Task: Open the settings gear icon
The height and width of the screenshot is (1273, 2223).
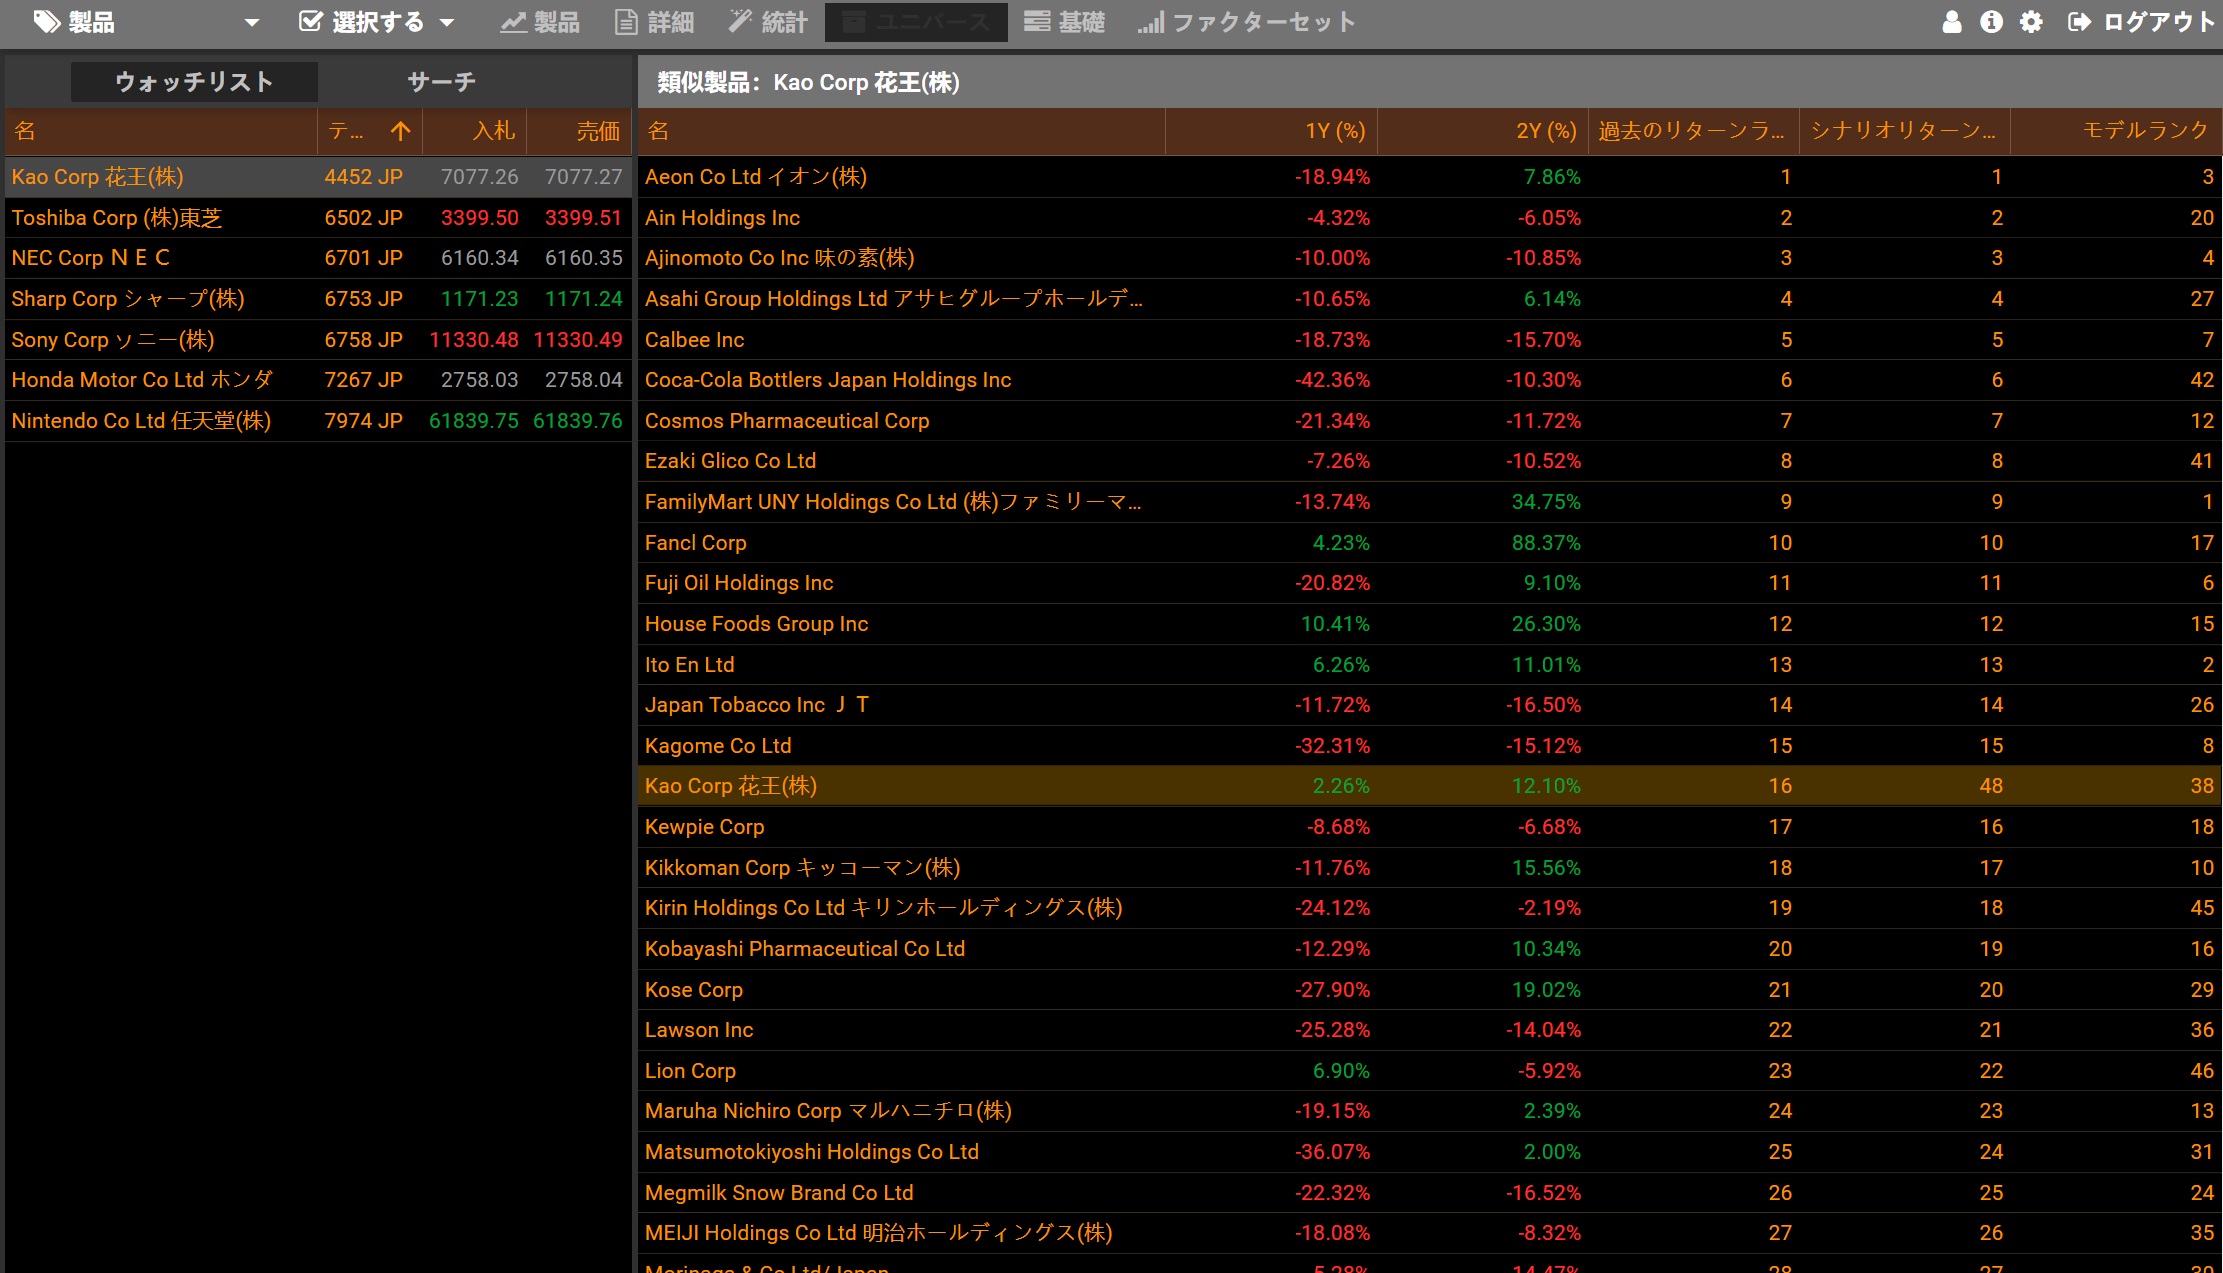Action: pyautogui.click(x=2031, y=22)
